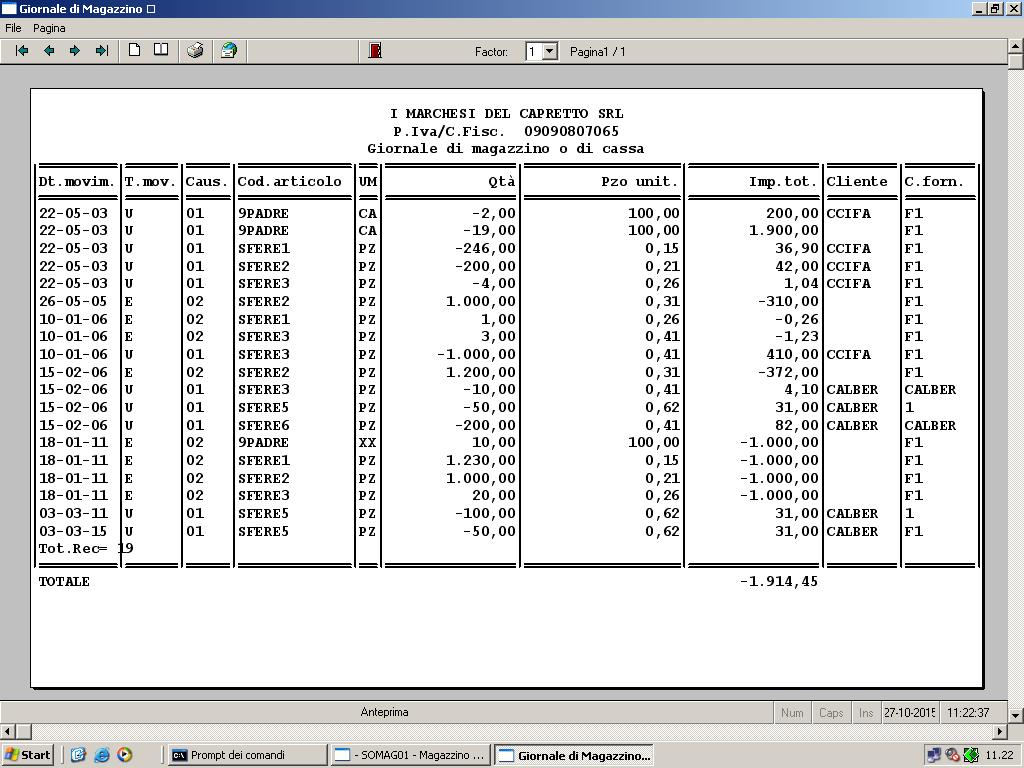
Task: Click quantity -246,00 in the table
Action: 485,248
